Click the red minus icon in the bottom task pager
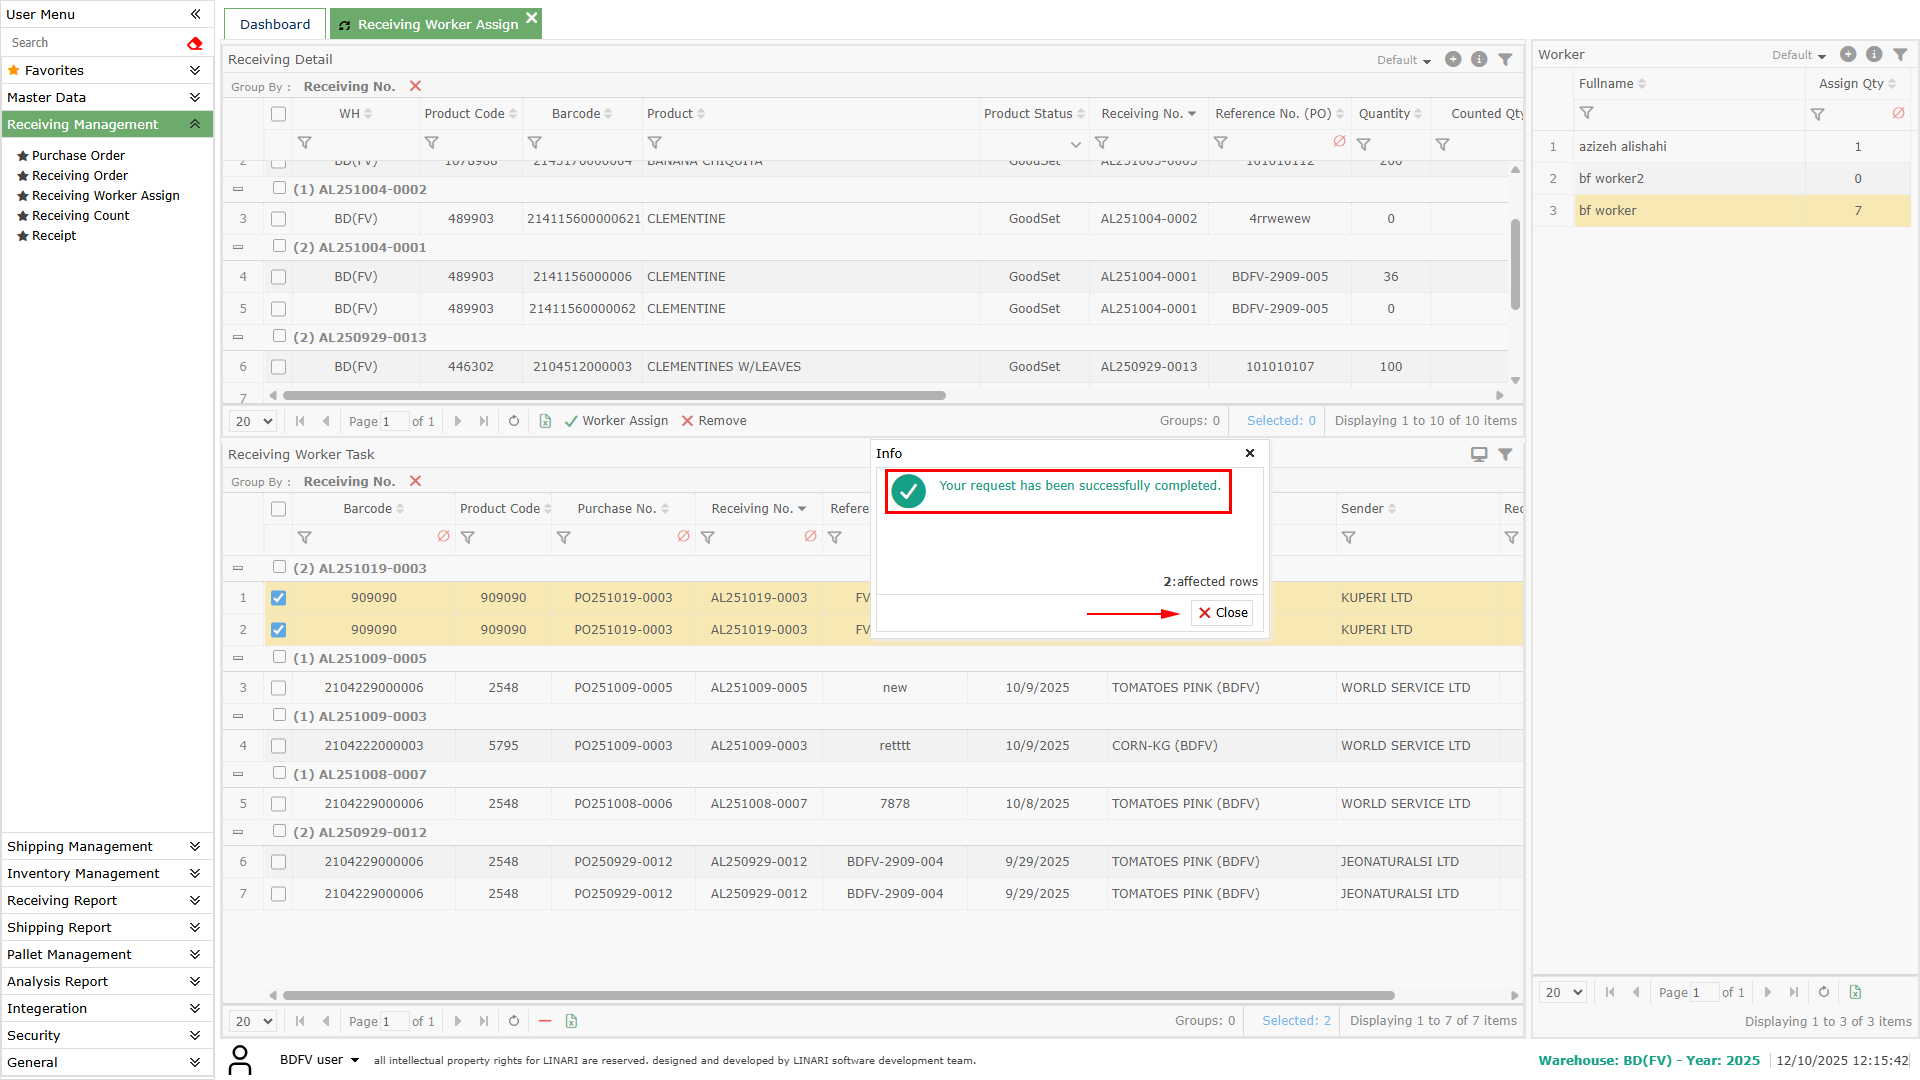The width and height of the screenshot is (1920, 1080). pos(545,1021)
